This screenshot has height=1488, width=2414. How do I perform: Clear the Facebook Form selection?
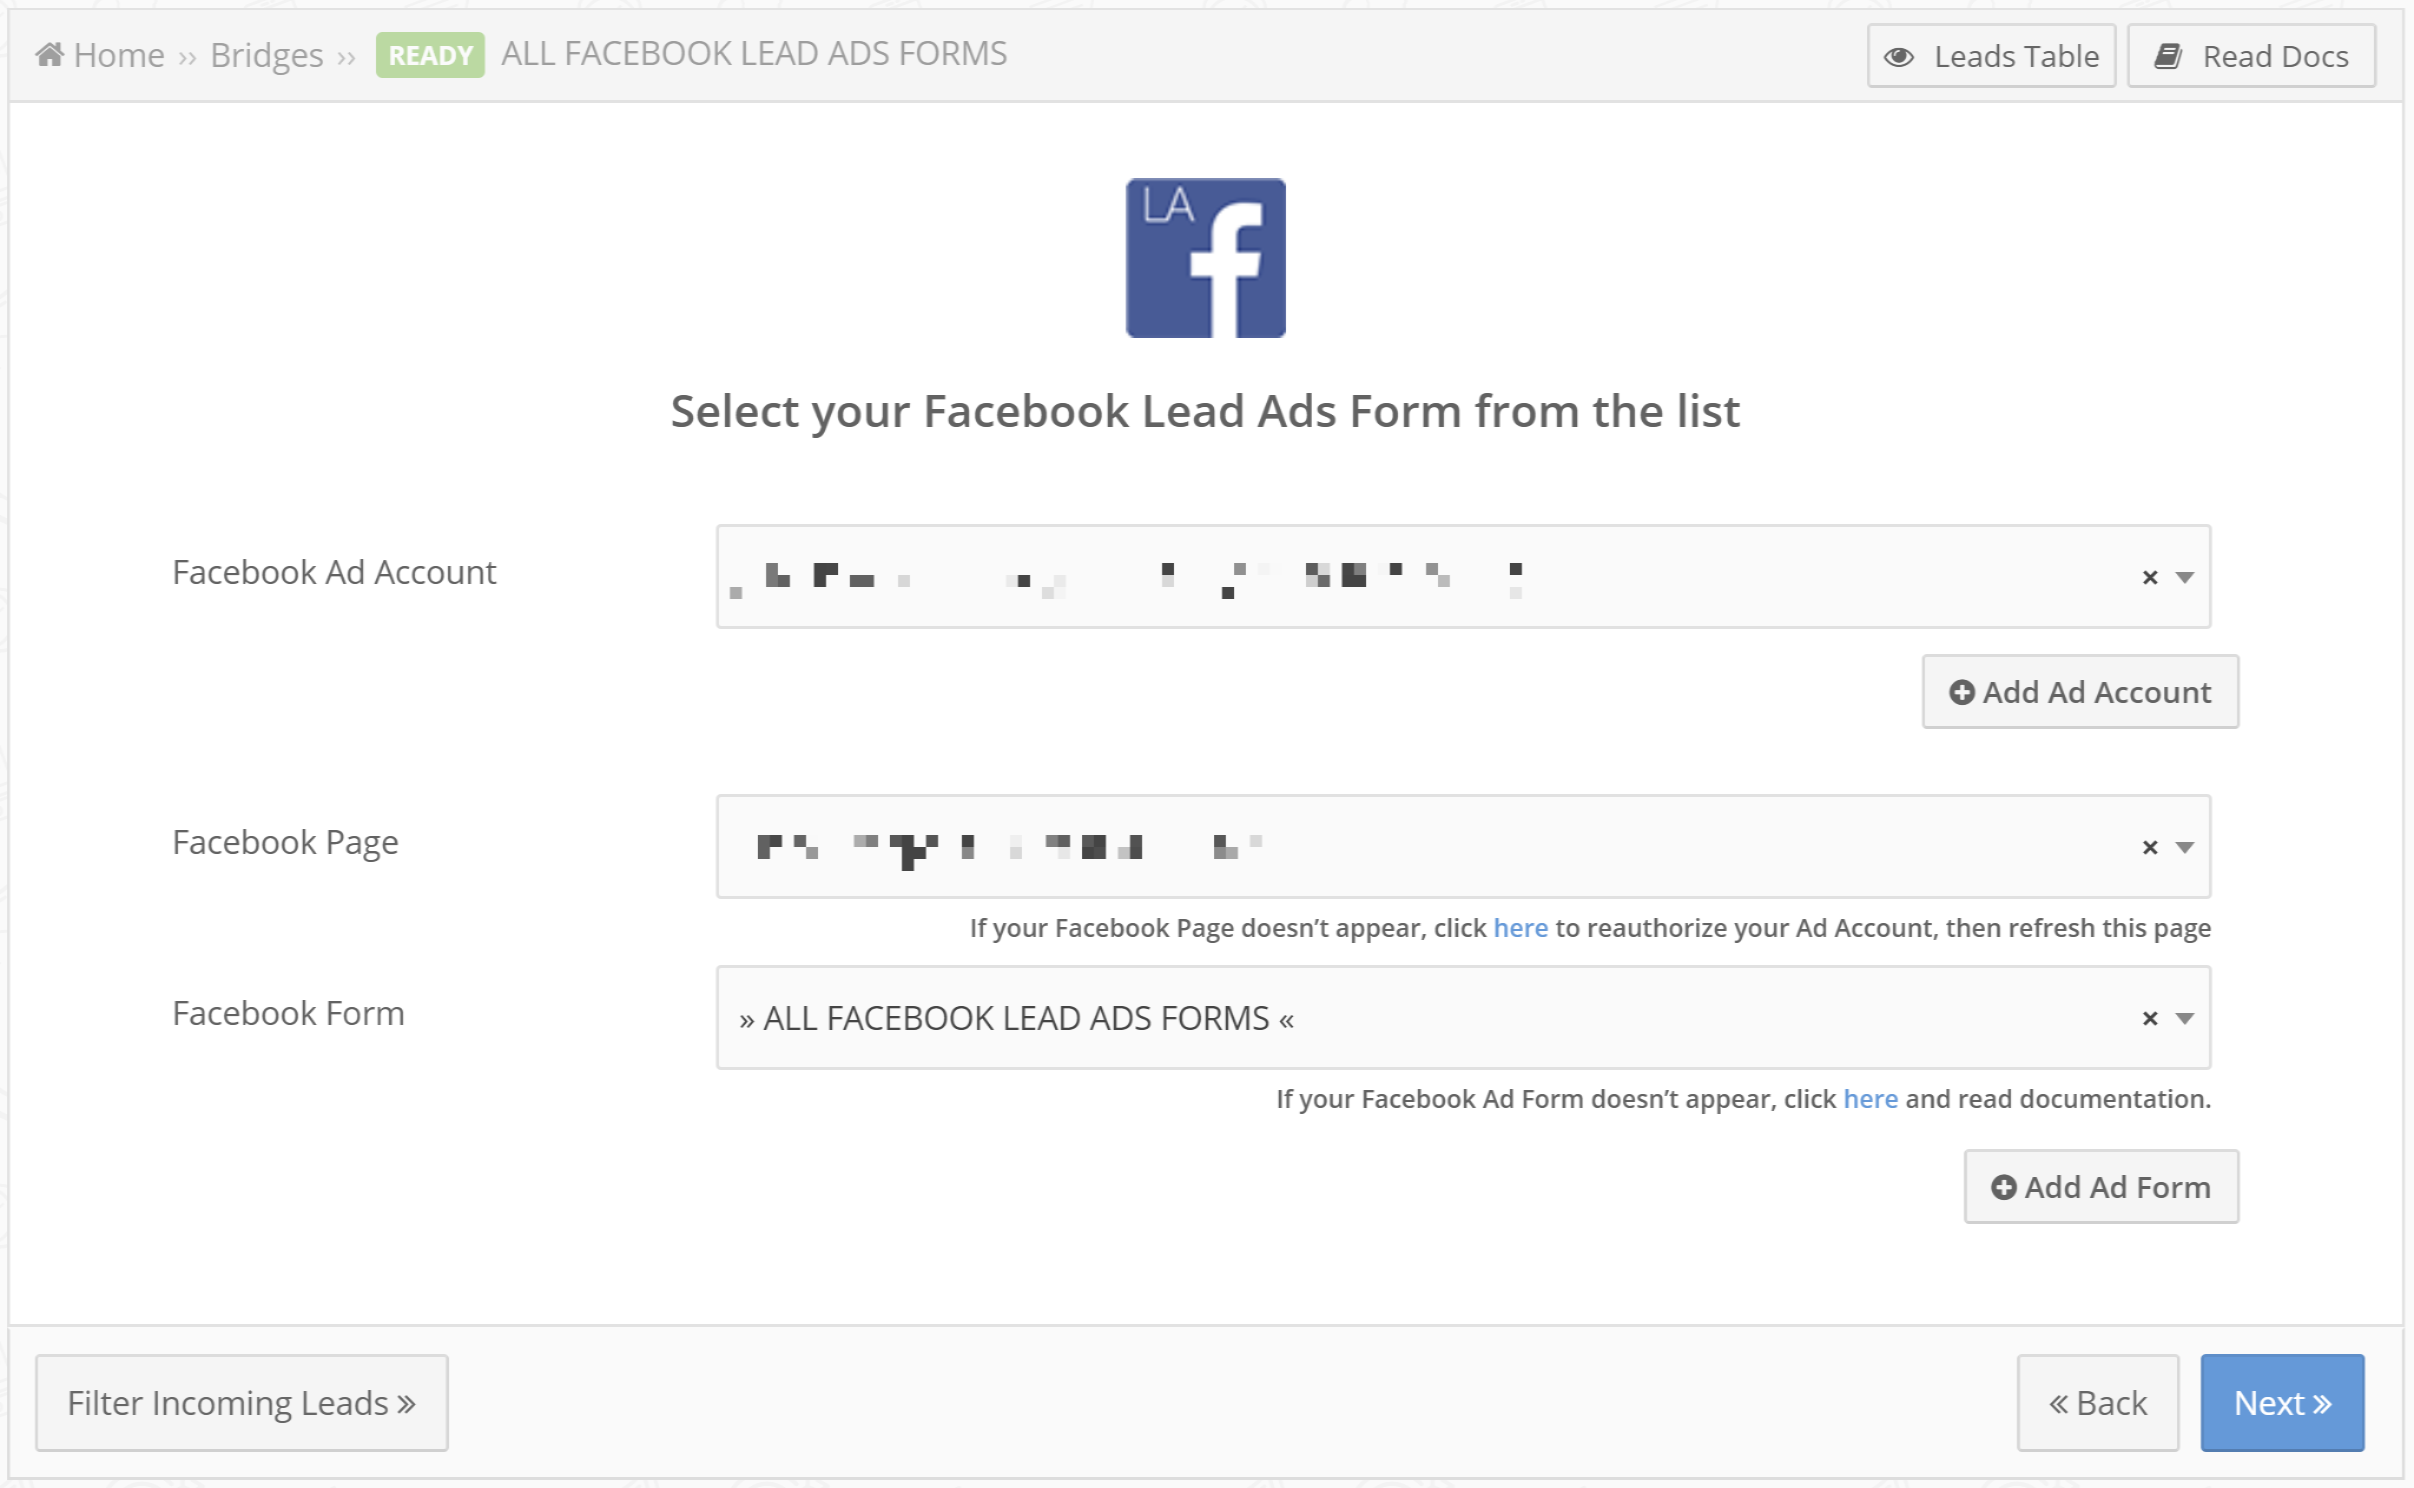point(2149,1018)
